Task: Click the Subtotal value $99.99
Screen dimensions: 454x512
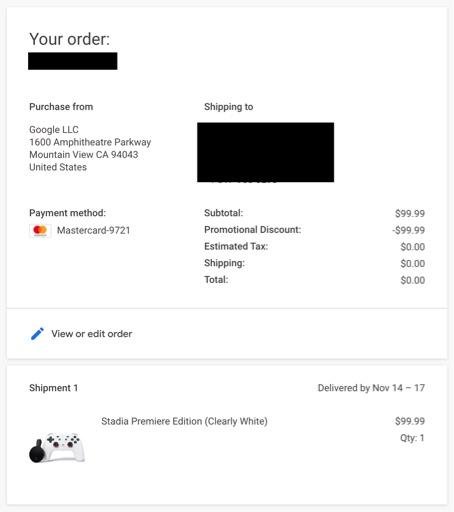Action: tap(410, 214)
